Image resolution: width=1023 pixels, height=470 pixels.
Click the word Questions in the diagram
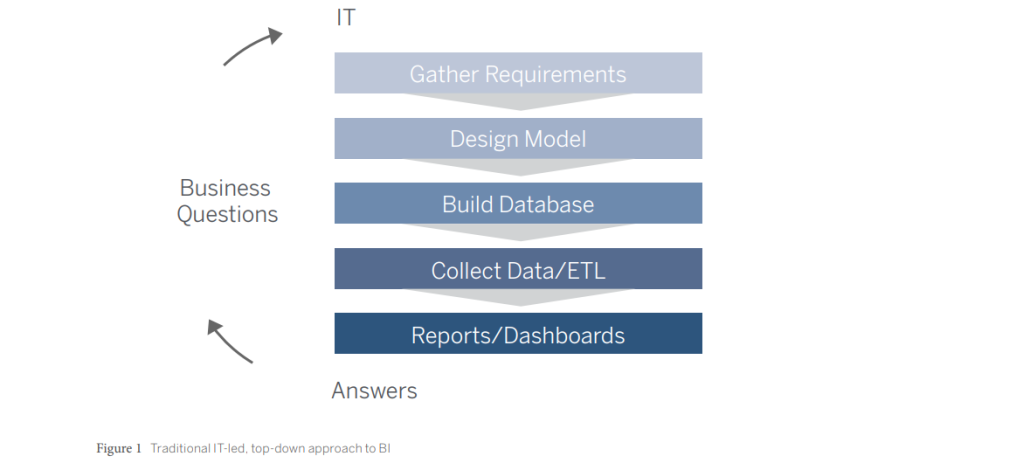tap(227, 215)
